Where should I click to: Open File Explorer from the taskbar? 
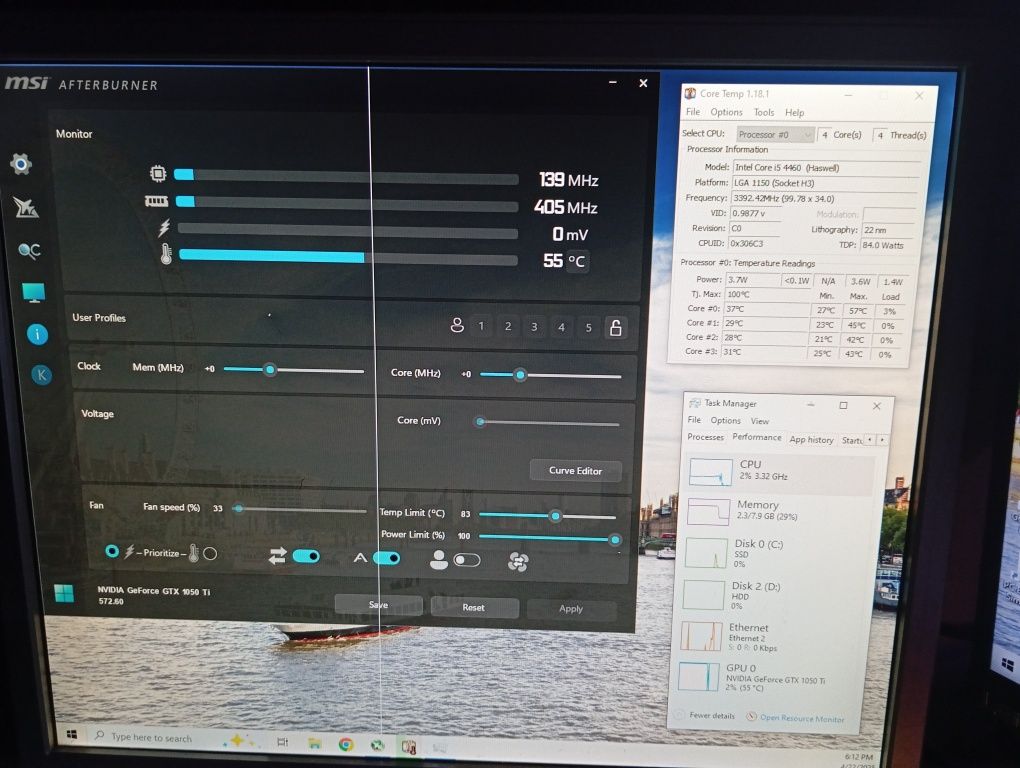[x=315, y=743]
